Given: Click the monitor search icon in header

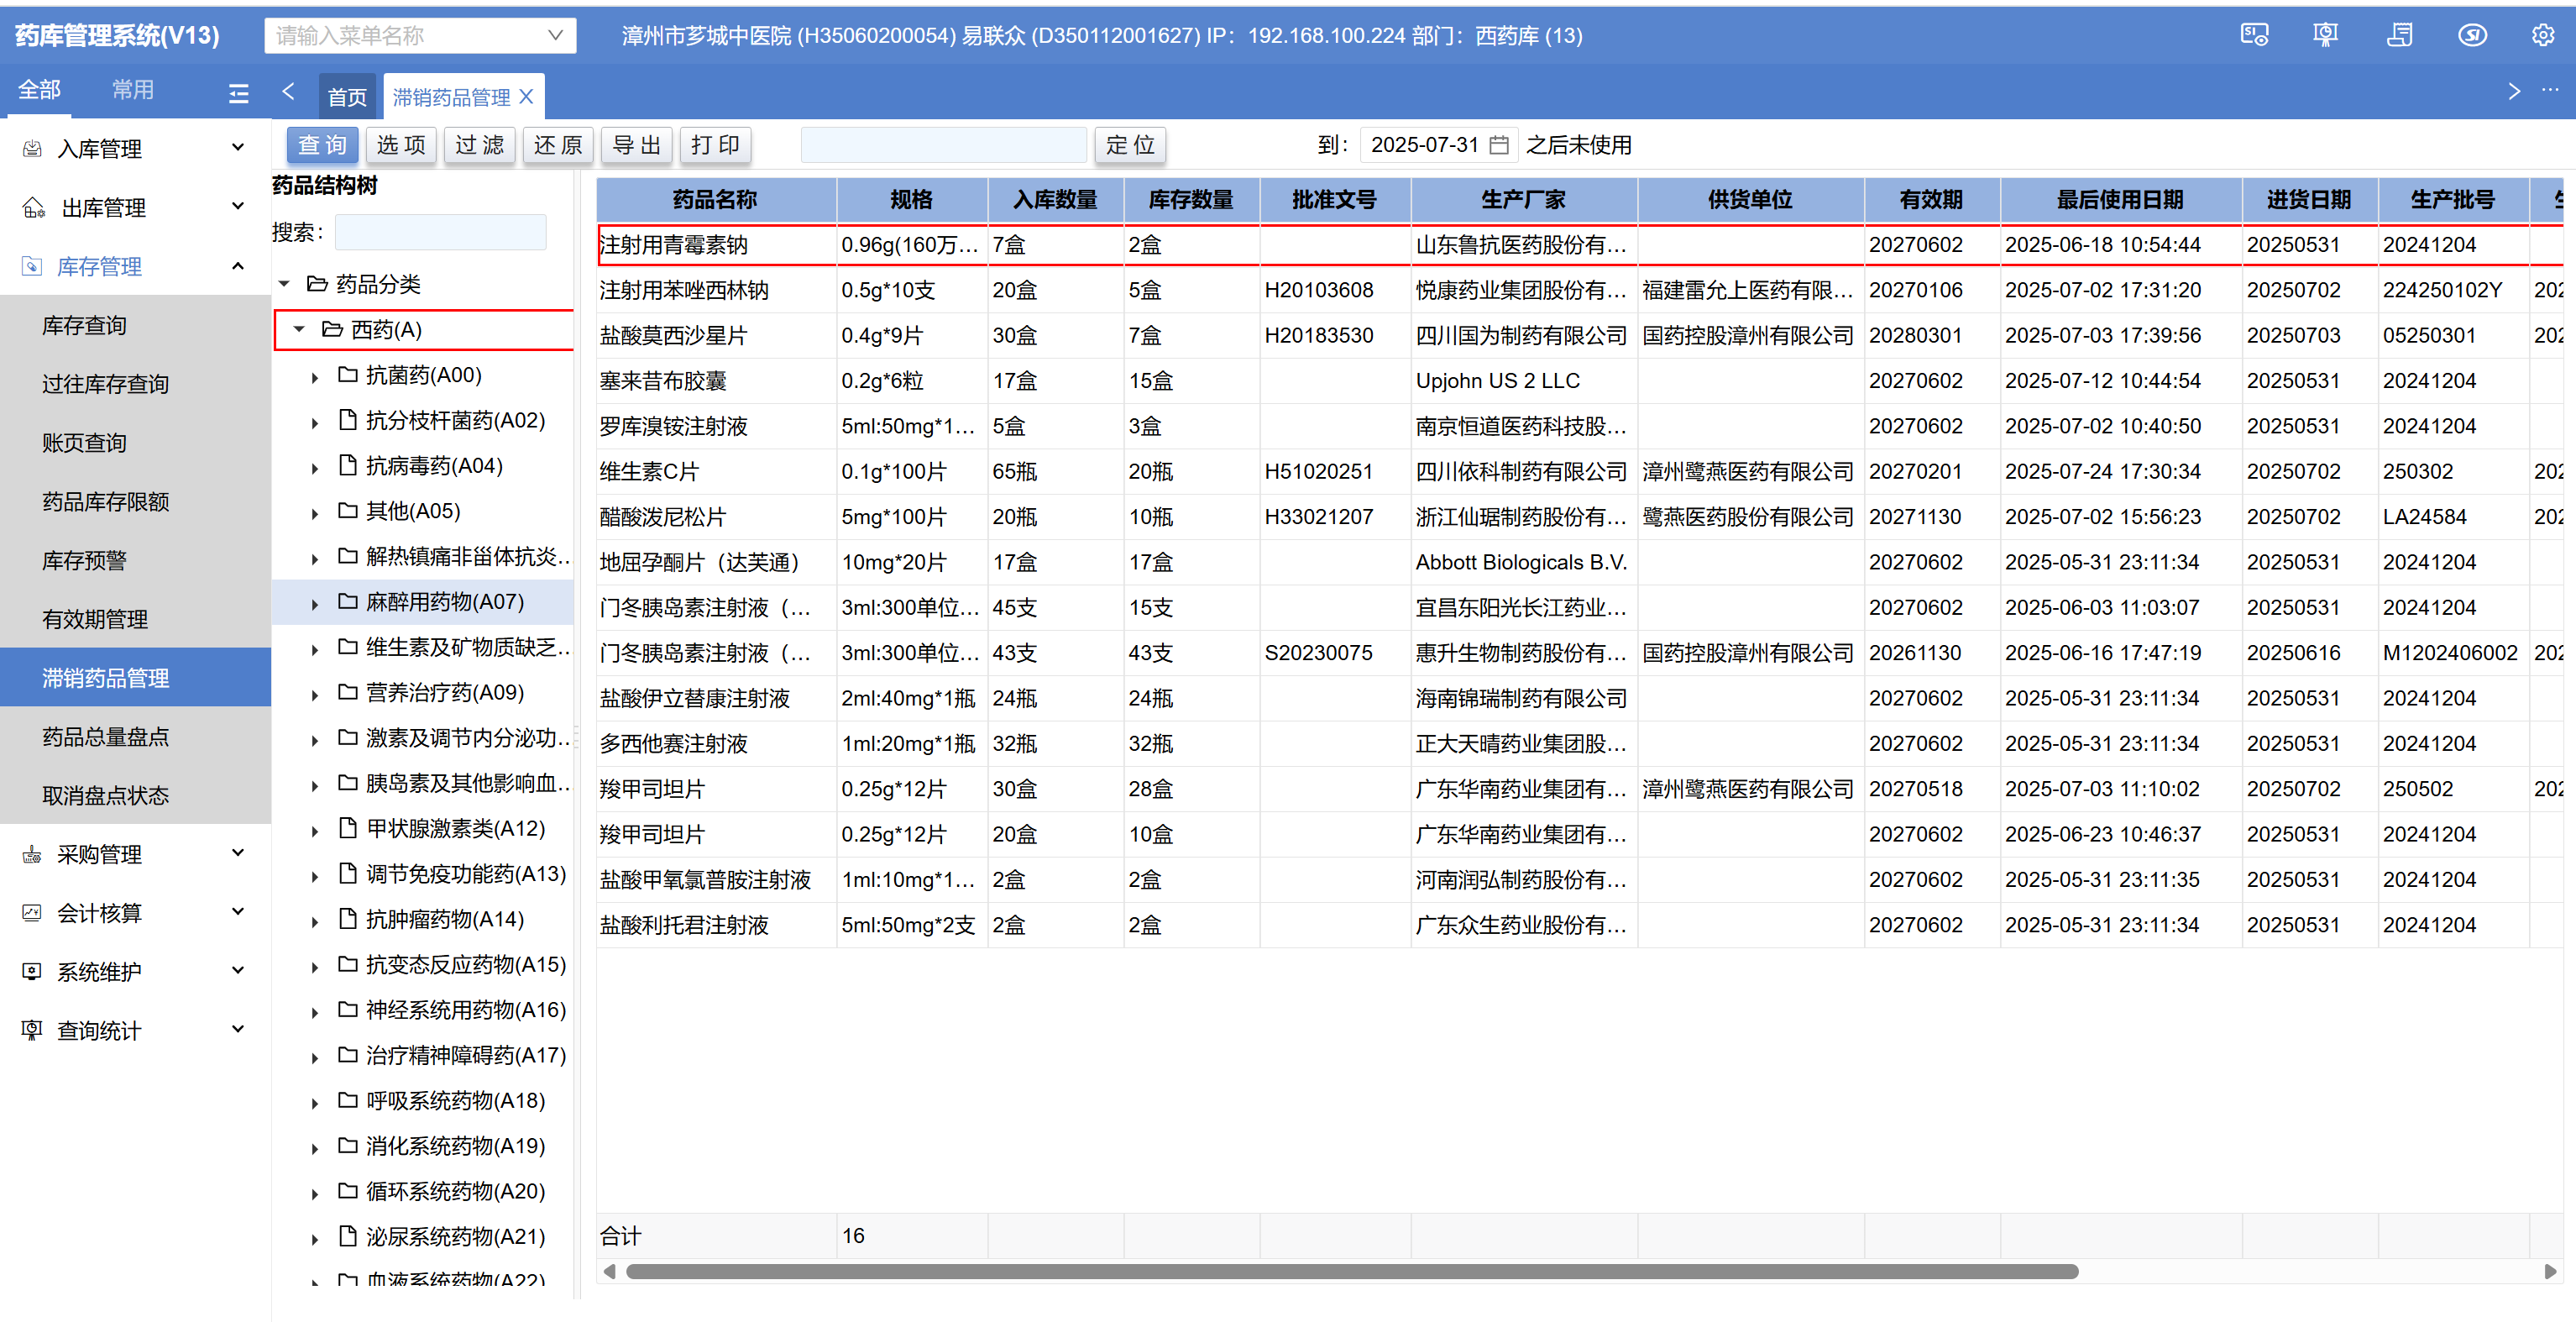Looking at the screenshot, I should 2254,36.
